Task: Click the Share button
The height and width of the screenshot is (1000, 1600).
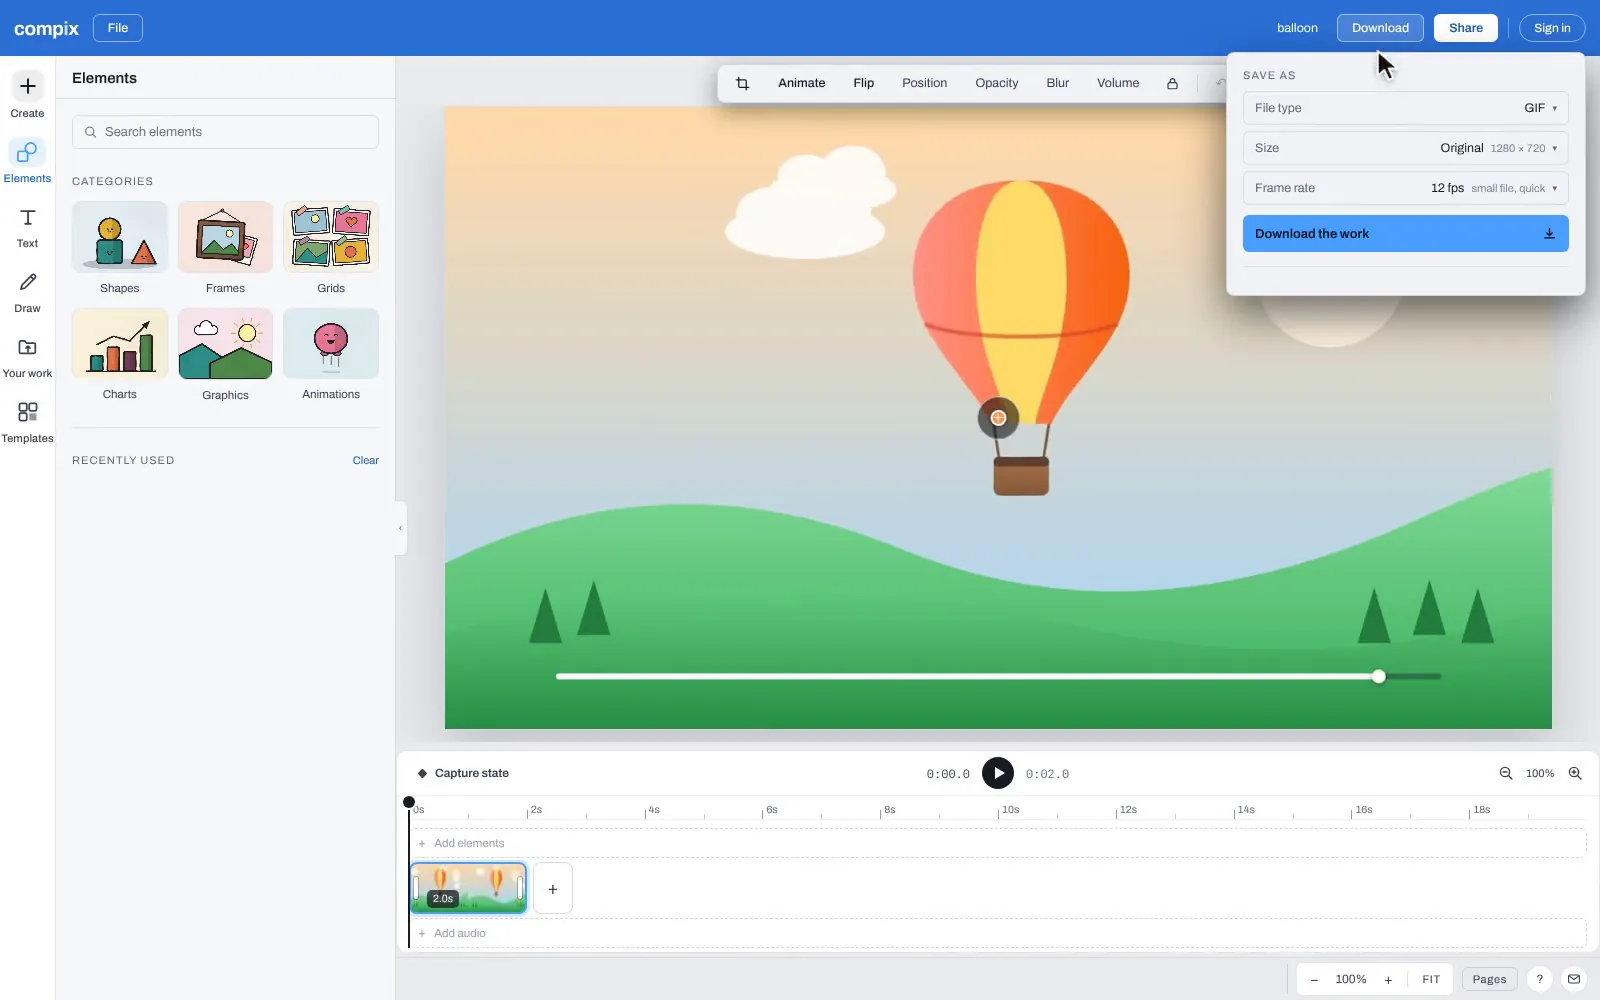Action: pyautogui.click(x=1466, y=28)
